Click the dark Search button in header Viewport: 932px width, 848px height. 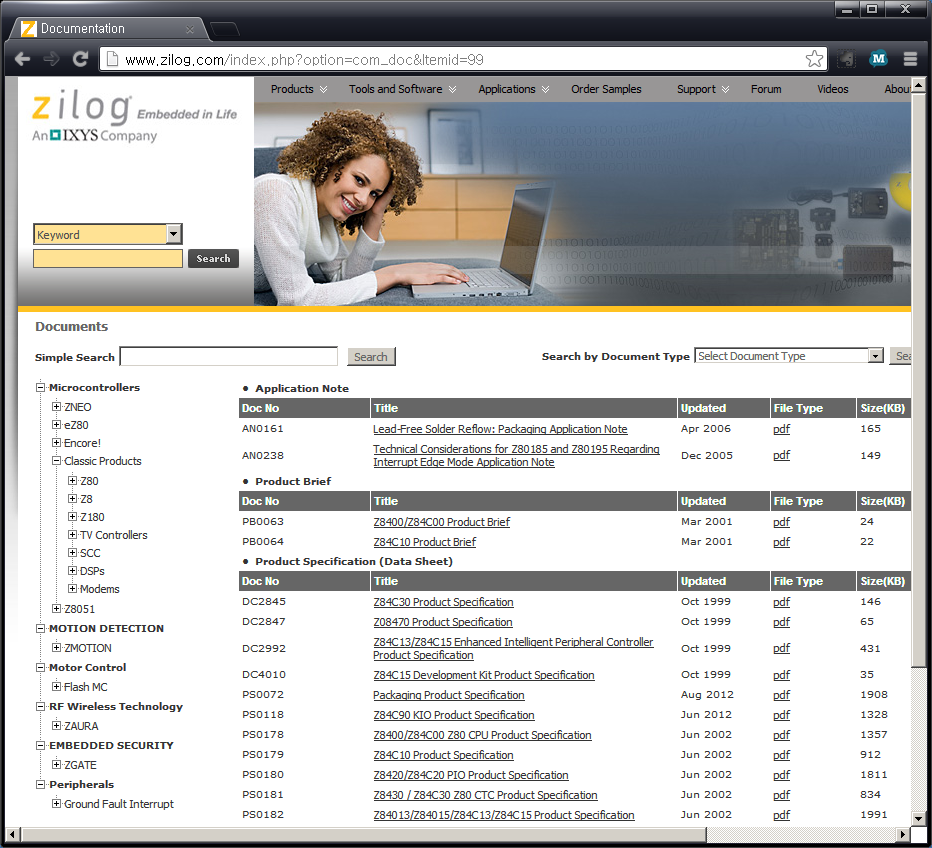213,259
